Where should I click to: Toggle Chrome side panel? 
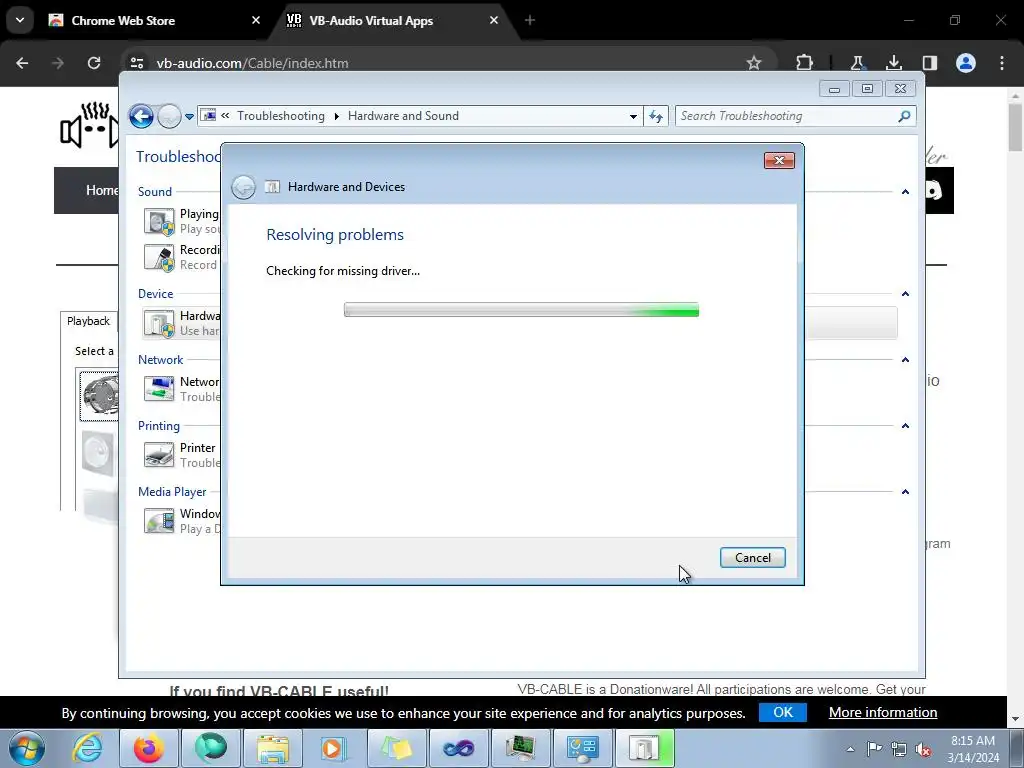click(930, 63)
